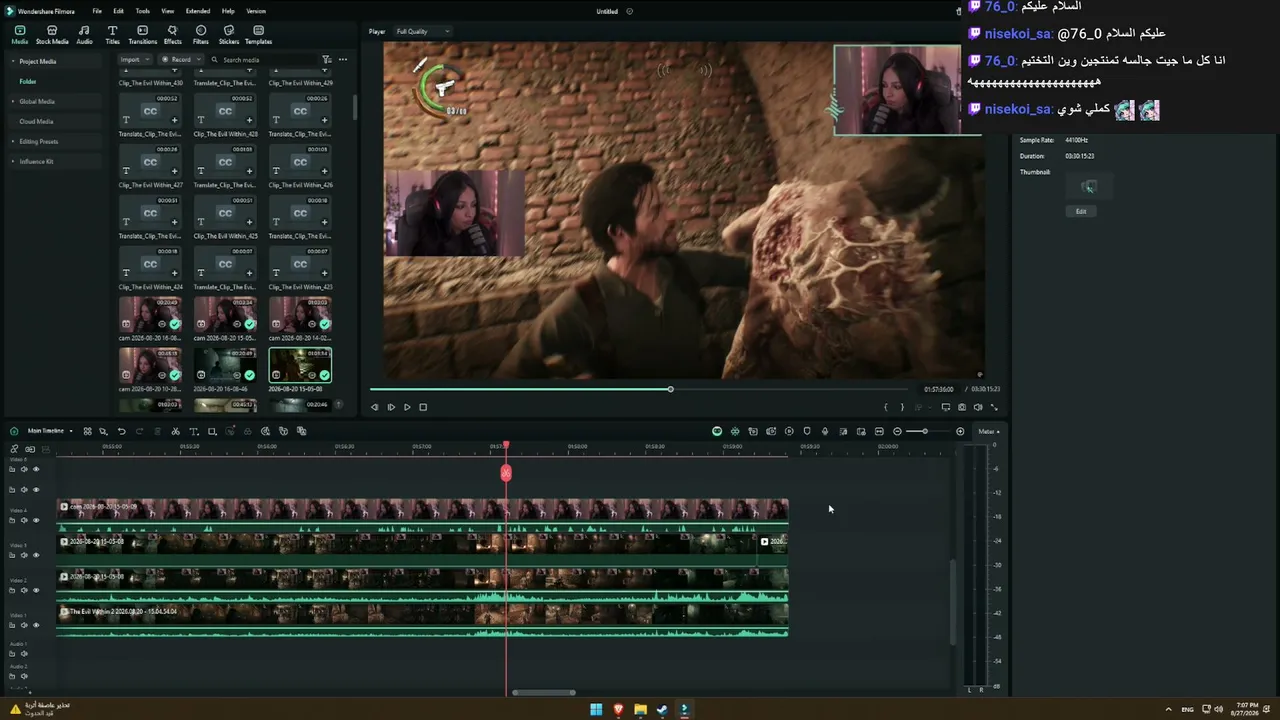Open the Help menu
Image resolution: width=1280 pixels, height=720 pixels.
(228, 11)
